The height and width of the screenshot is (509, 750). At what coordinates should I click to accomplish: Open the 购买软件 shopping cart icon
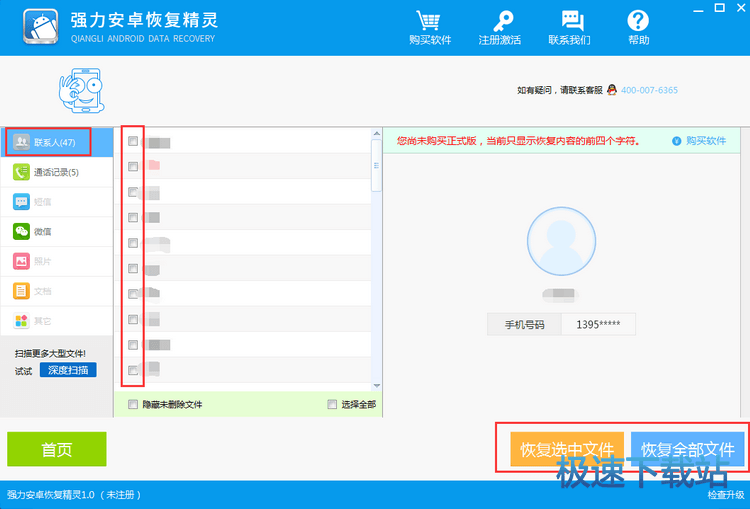pos(428,21)
